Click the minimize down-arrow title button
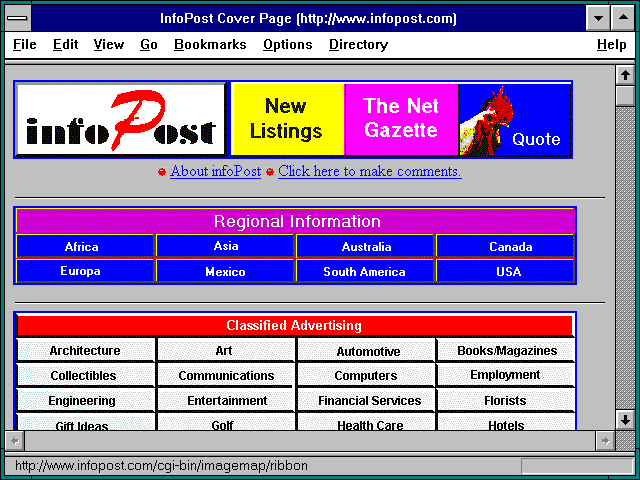 point(598,18)
